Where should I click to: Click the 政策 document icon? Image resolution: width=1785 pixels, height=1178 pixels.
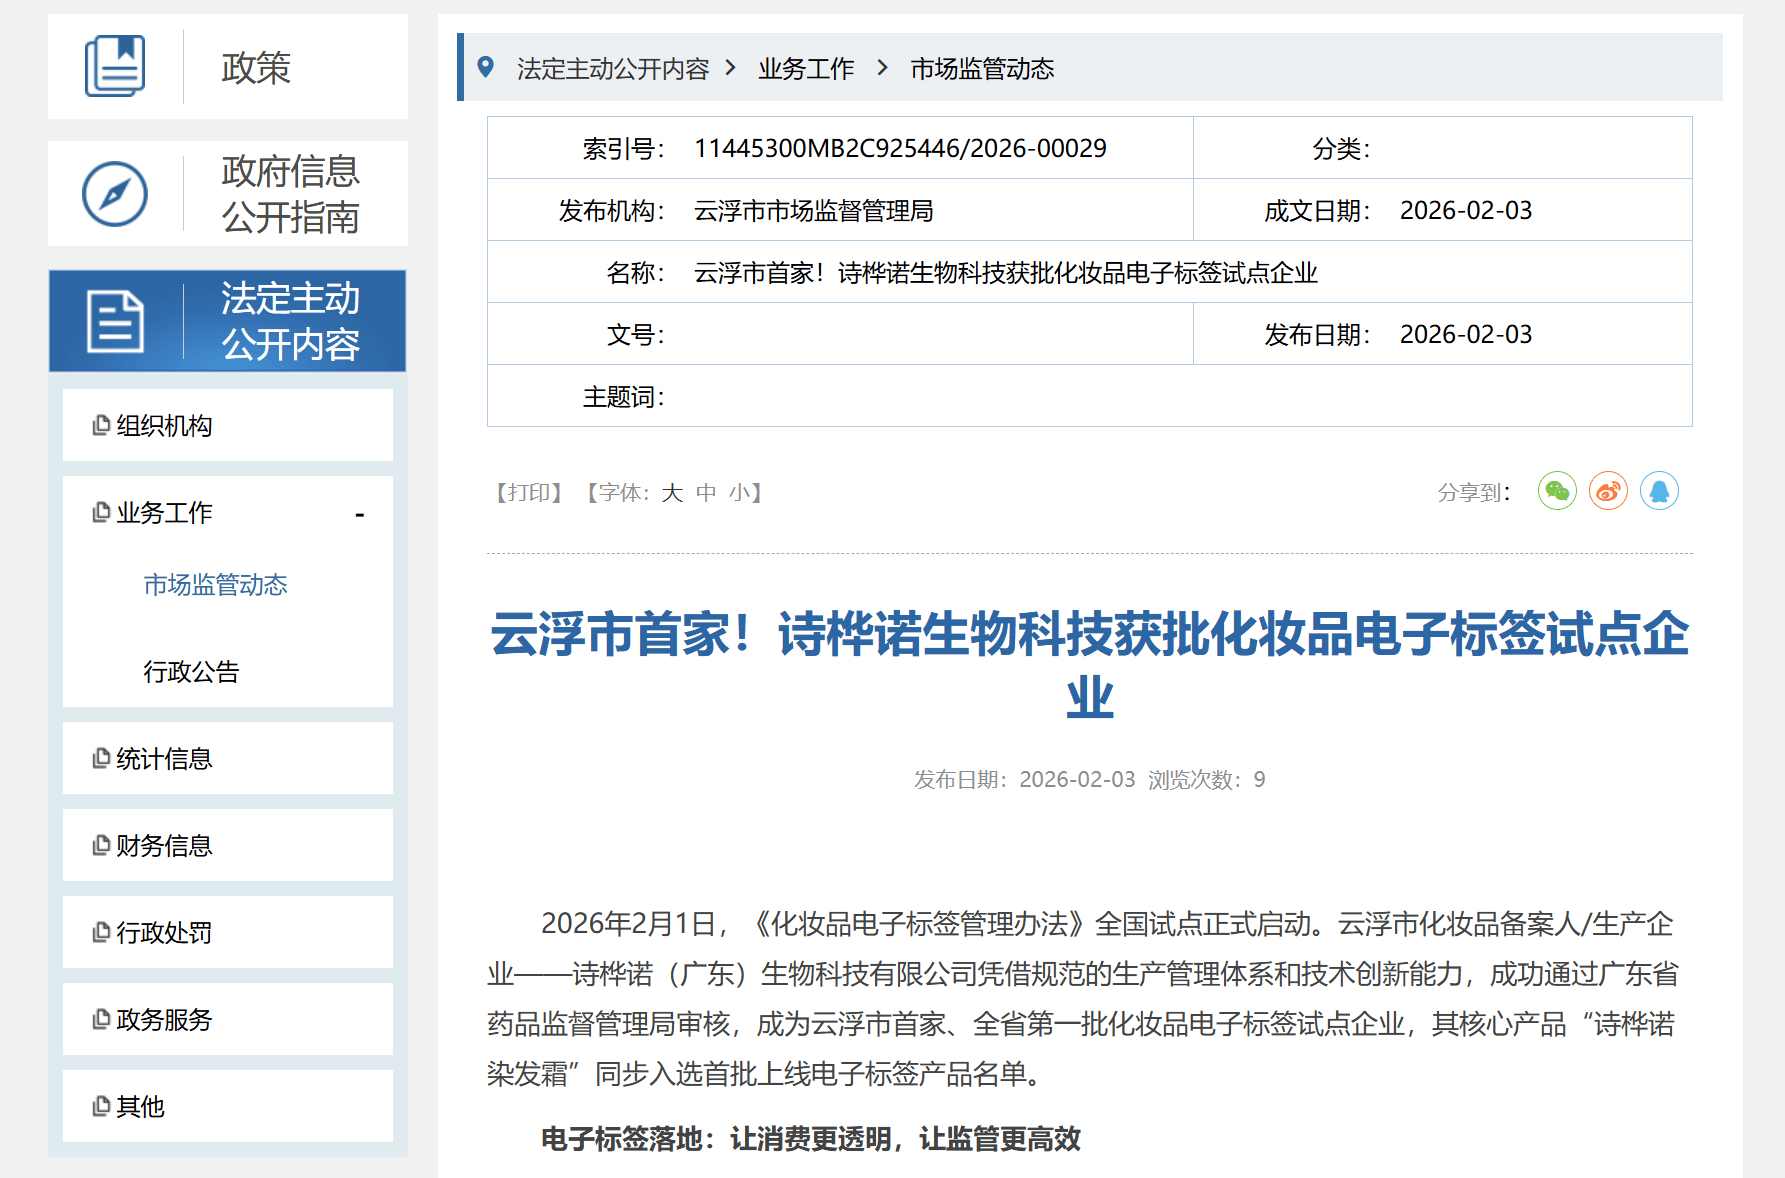[x=115, y=67]
